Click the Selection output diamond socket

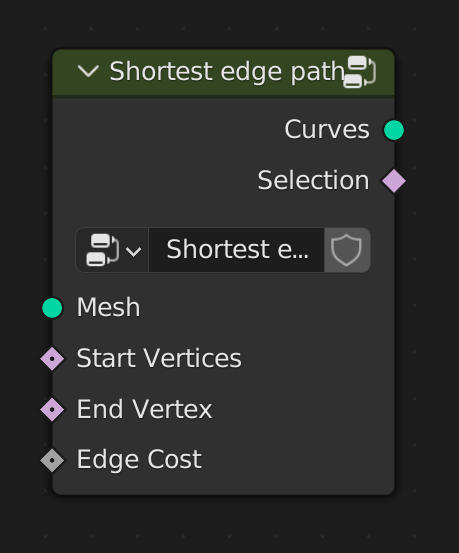394,181
